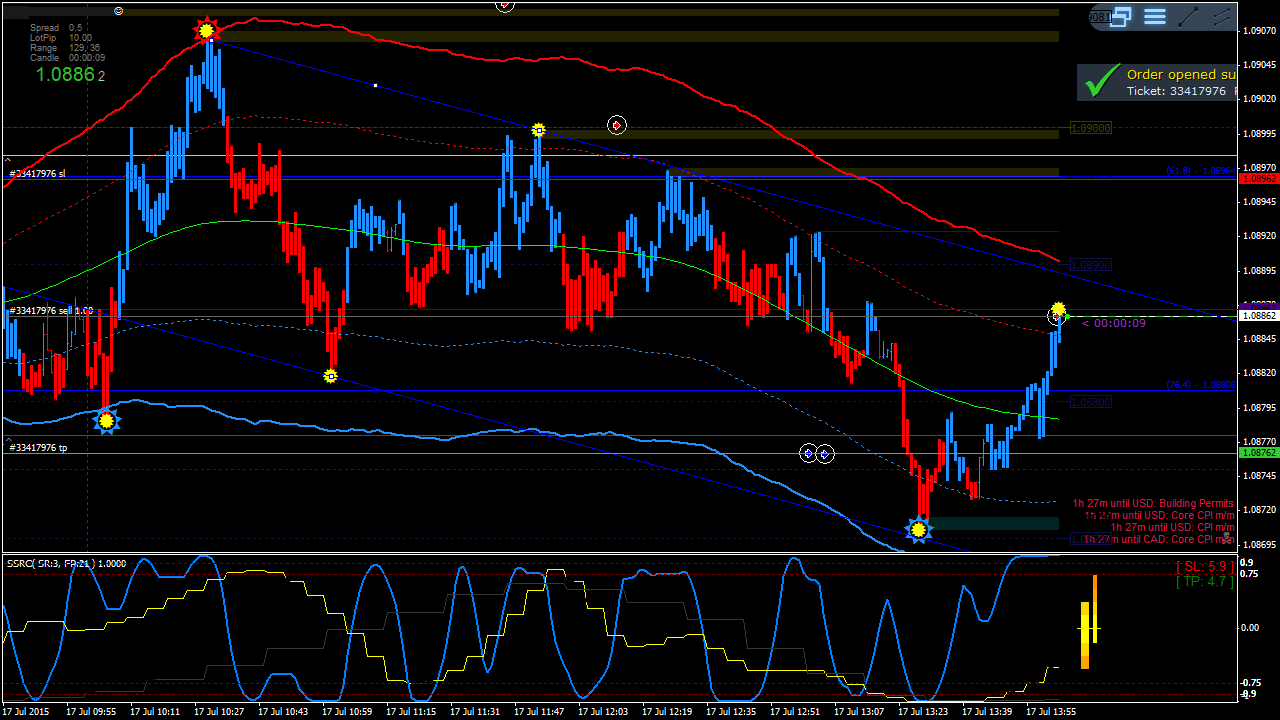Screen dimensions: 1280x720
Task: Click the Candle 00:00:09 timer line
Action: point(67,58)
